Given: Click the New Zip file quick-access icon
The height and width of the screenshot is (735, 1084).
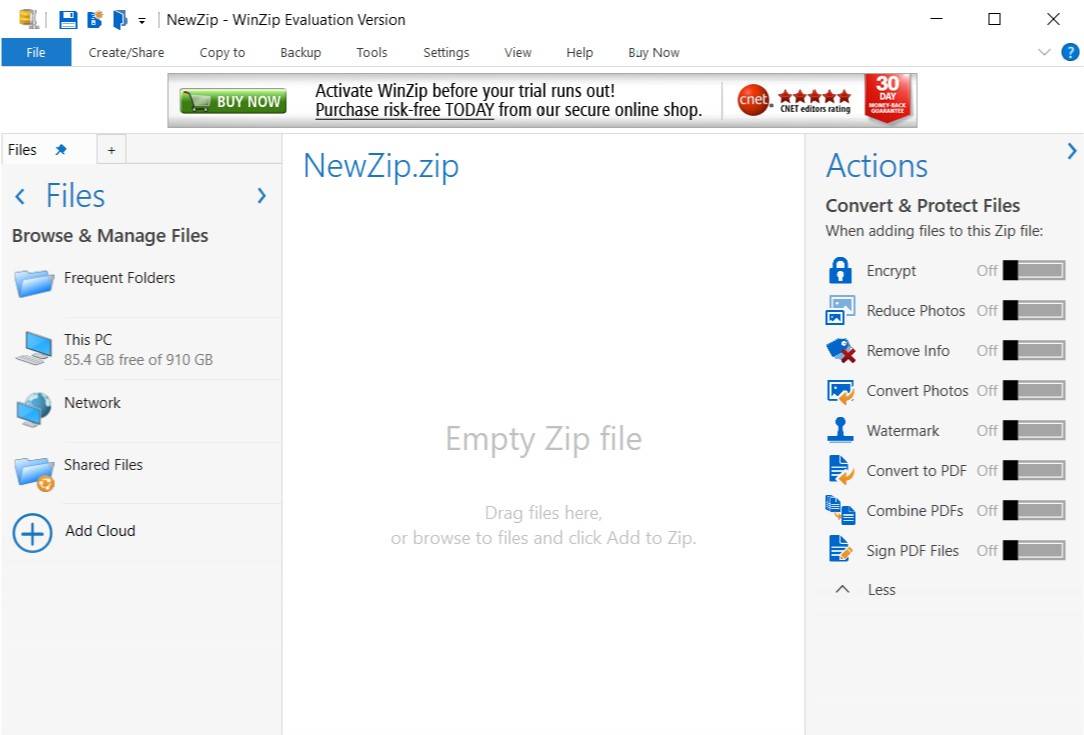Looking at the screenshot, I should click(95, 19).
